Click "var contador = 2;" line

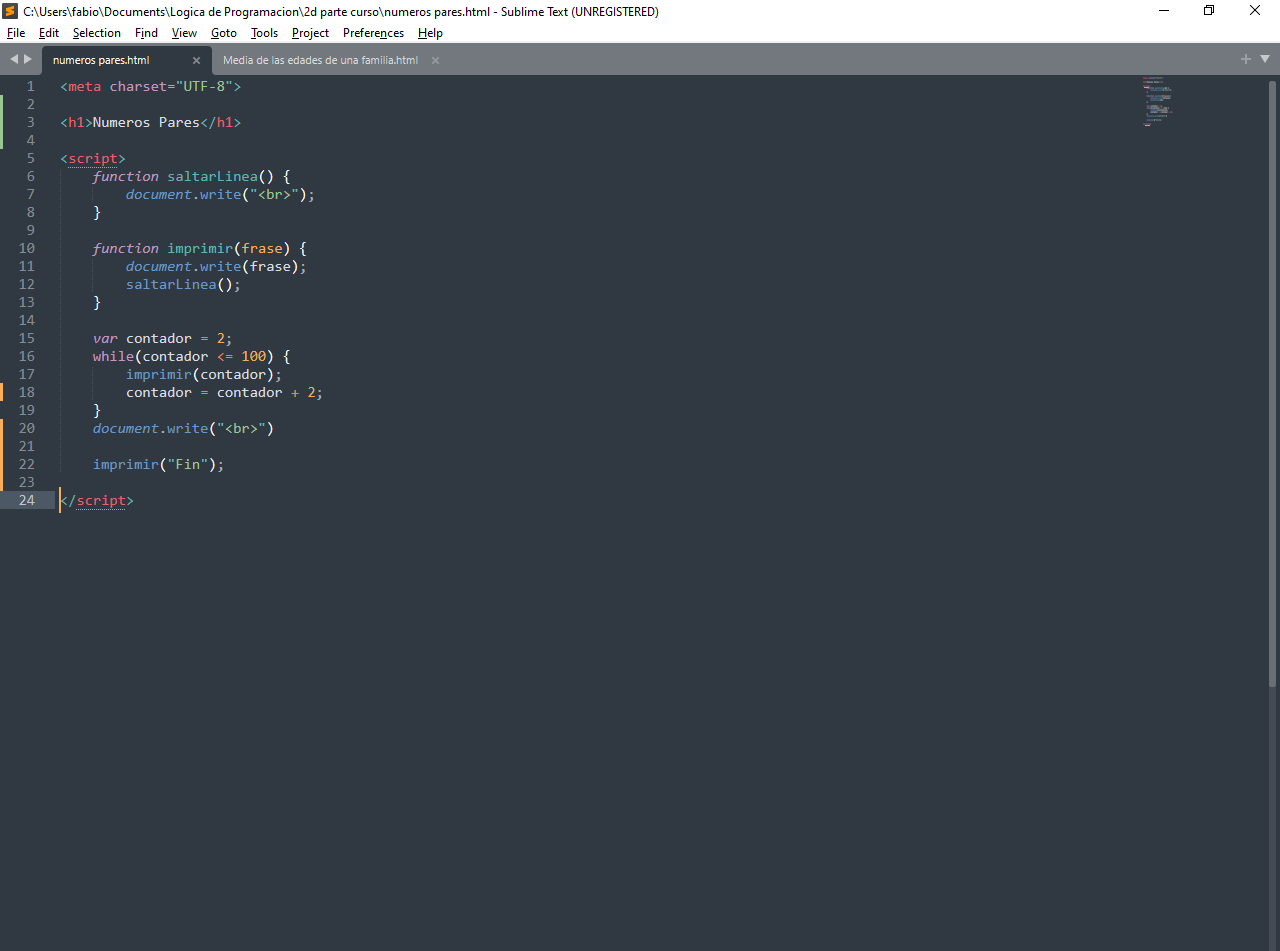pos(163,338)
